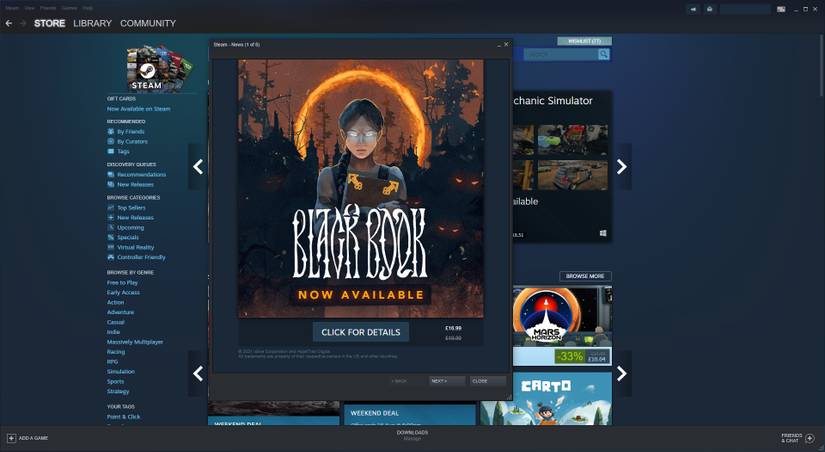
Task: Open the Friends menu
Action: click(x=48, y=8)
